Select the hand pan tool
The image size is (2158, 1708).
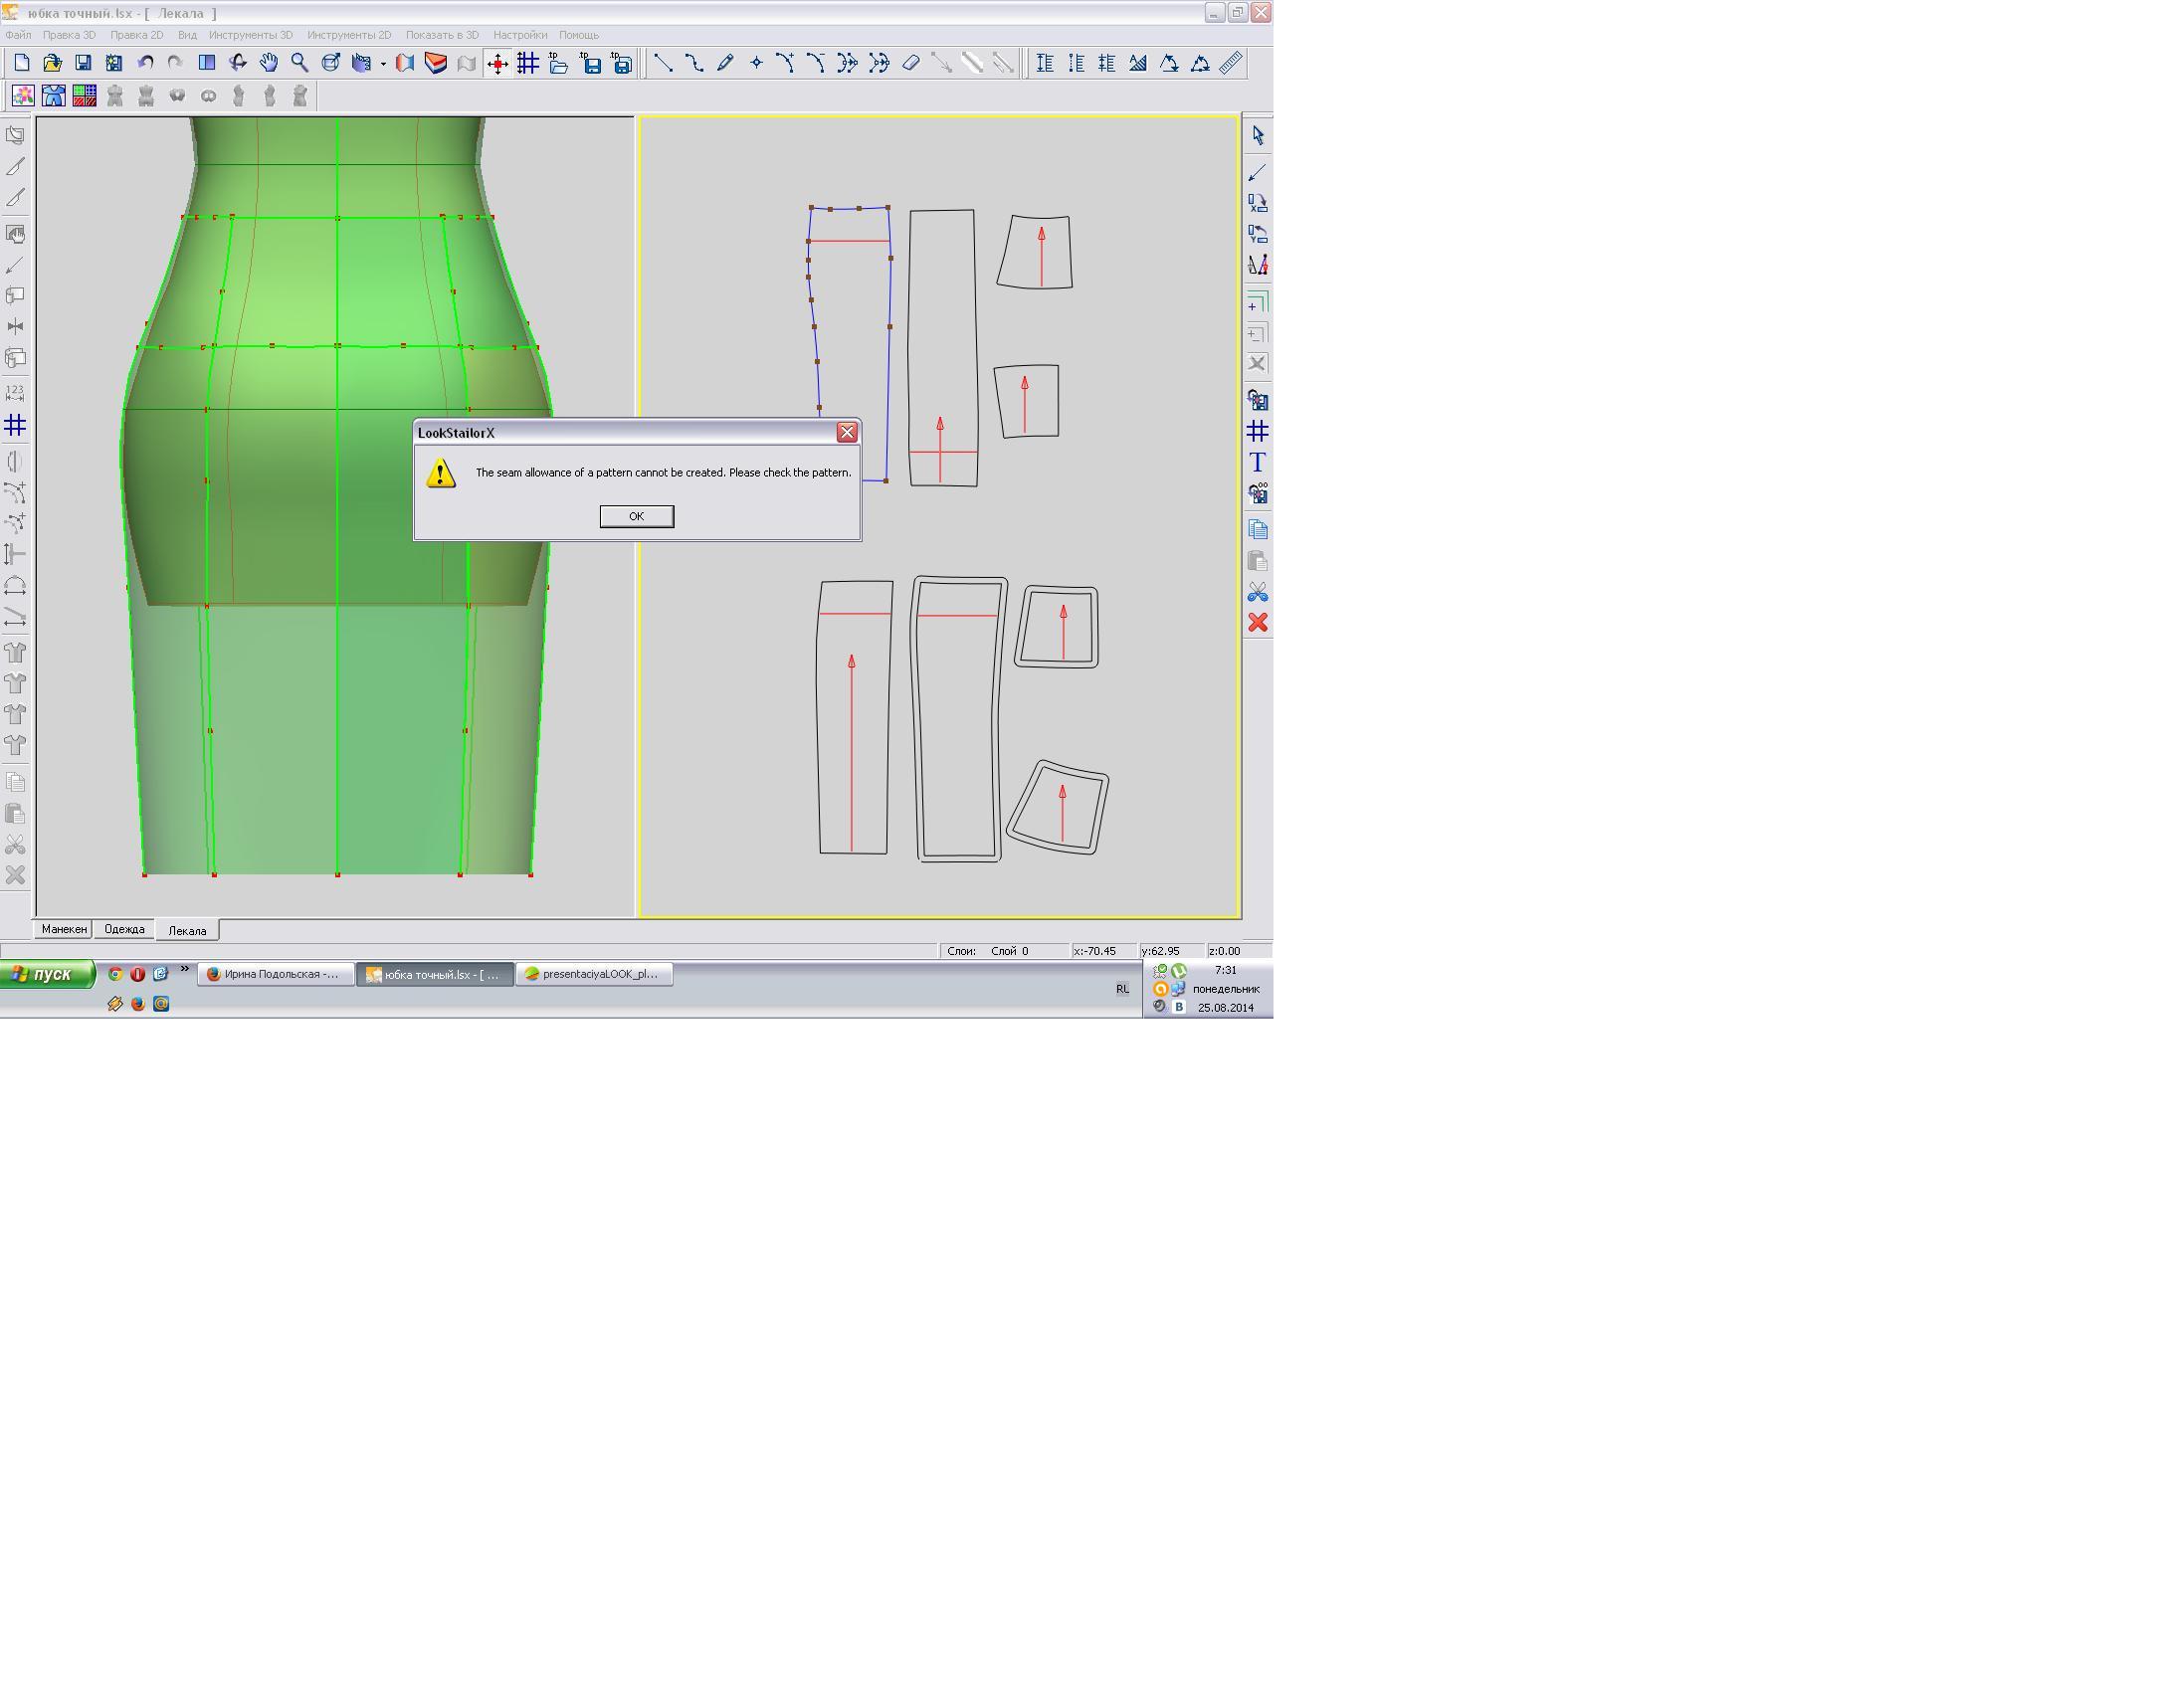point(268,63)
